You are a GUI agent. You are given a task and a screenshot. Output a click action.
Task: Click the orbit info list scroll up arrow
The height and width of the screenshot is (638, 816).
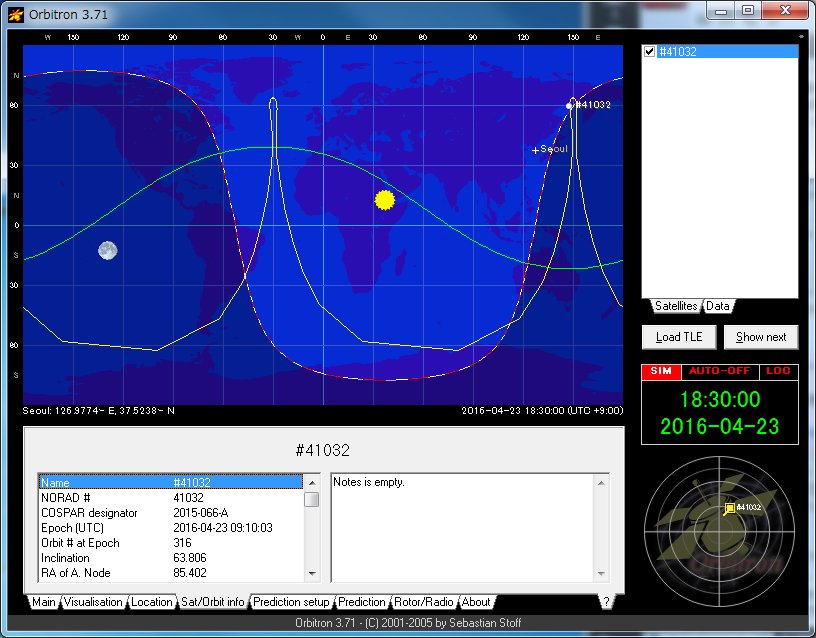pos(312,483)
